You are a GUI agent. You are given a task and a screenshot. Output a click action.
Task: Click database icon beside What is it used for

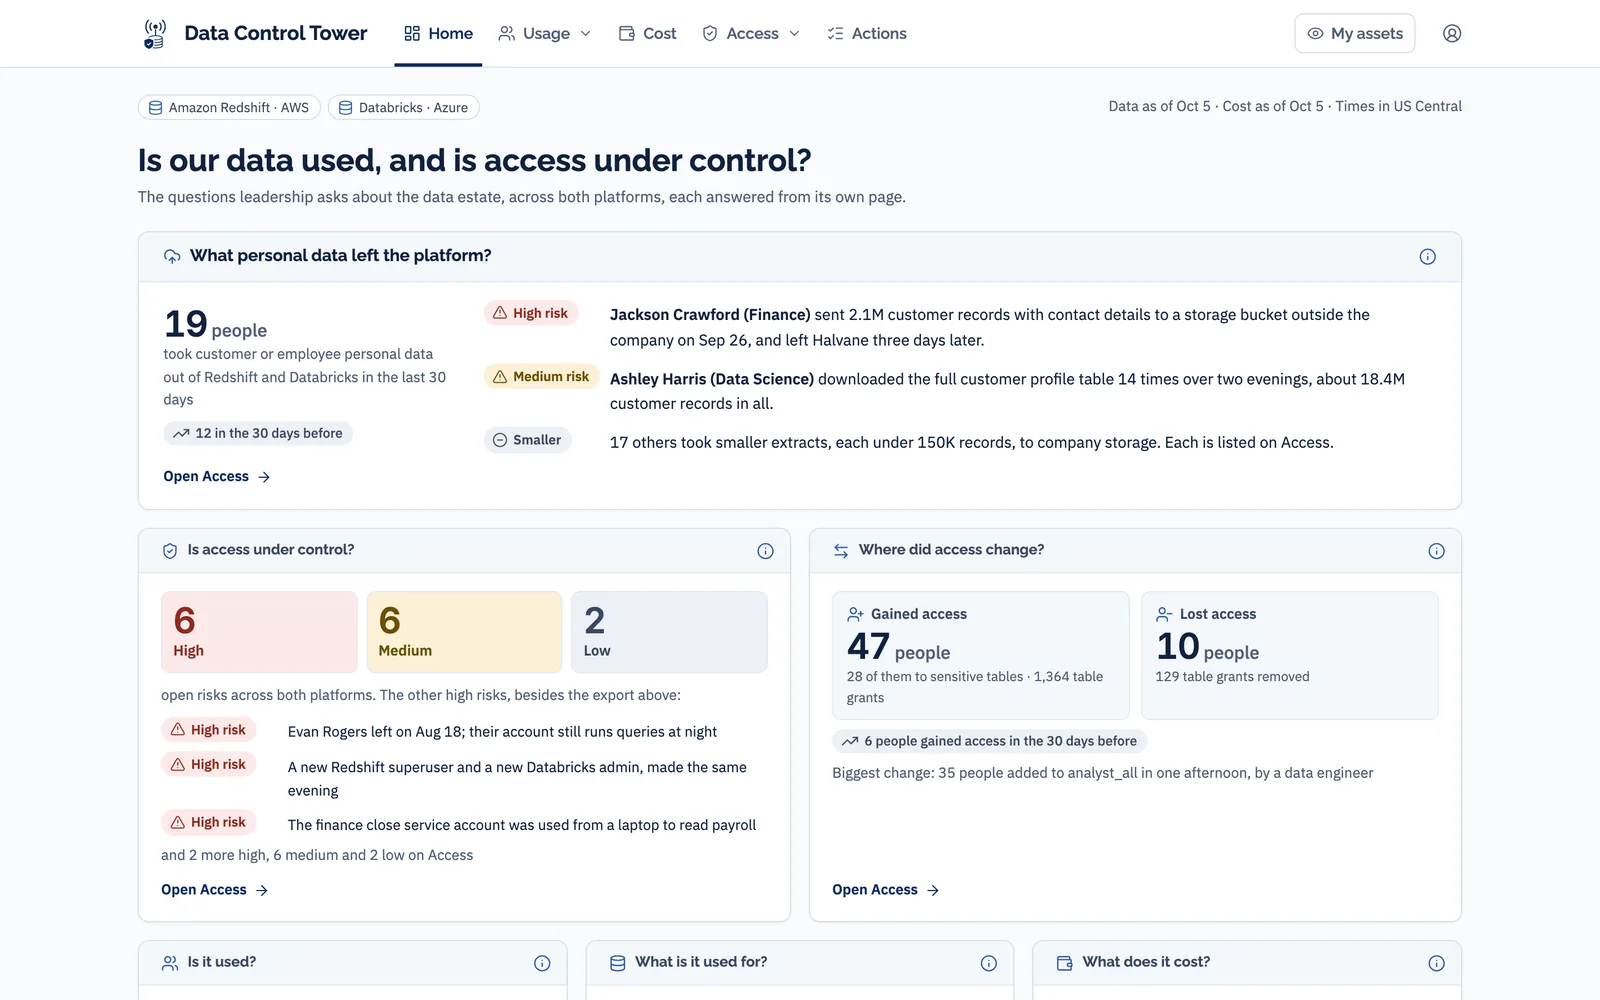coord(618,963)
